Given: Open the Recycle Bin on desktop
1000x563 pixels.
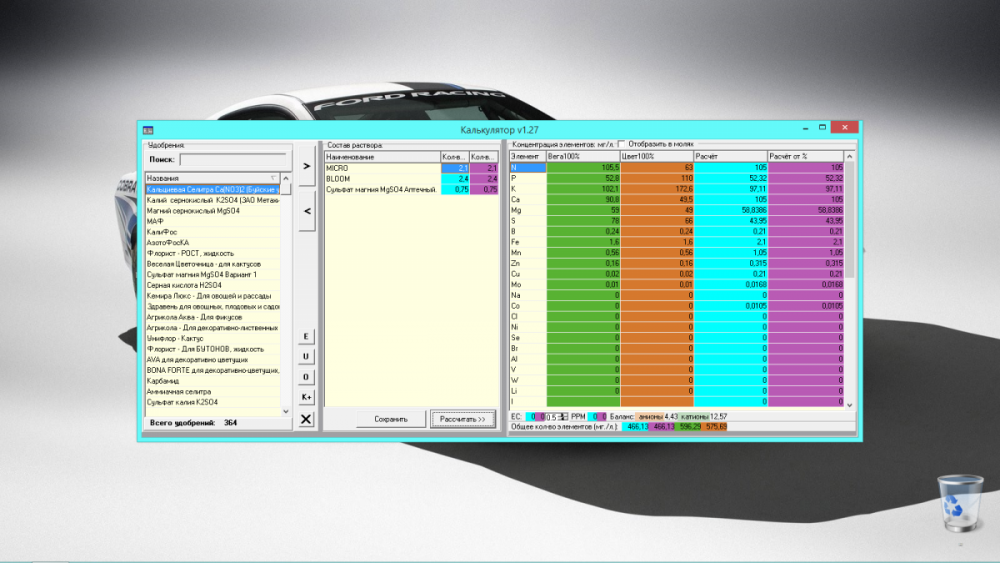Looking at the screenshot, I should pos(960,504).
